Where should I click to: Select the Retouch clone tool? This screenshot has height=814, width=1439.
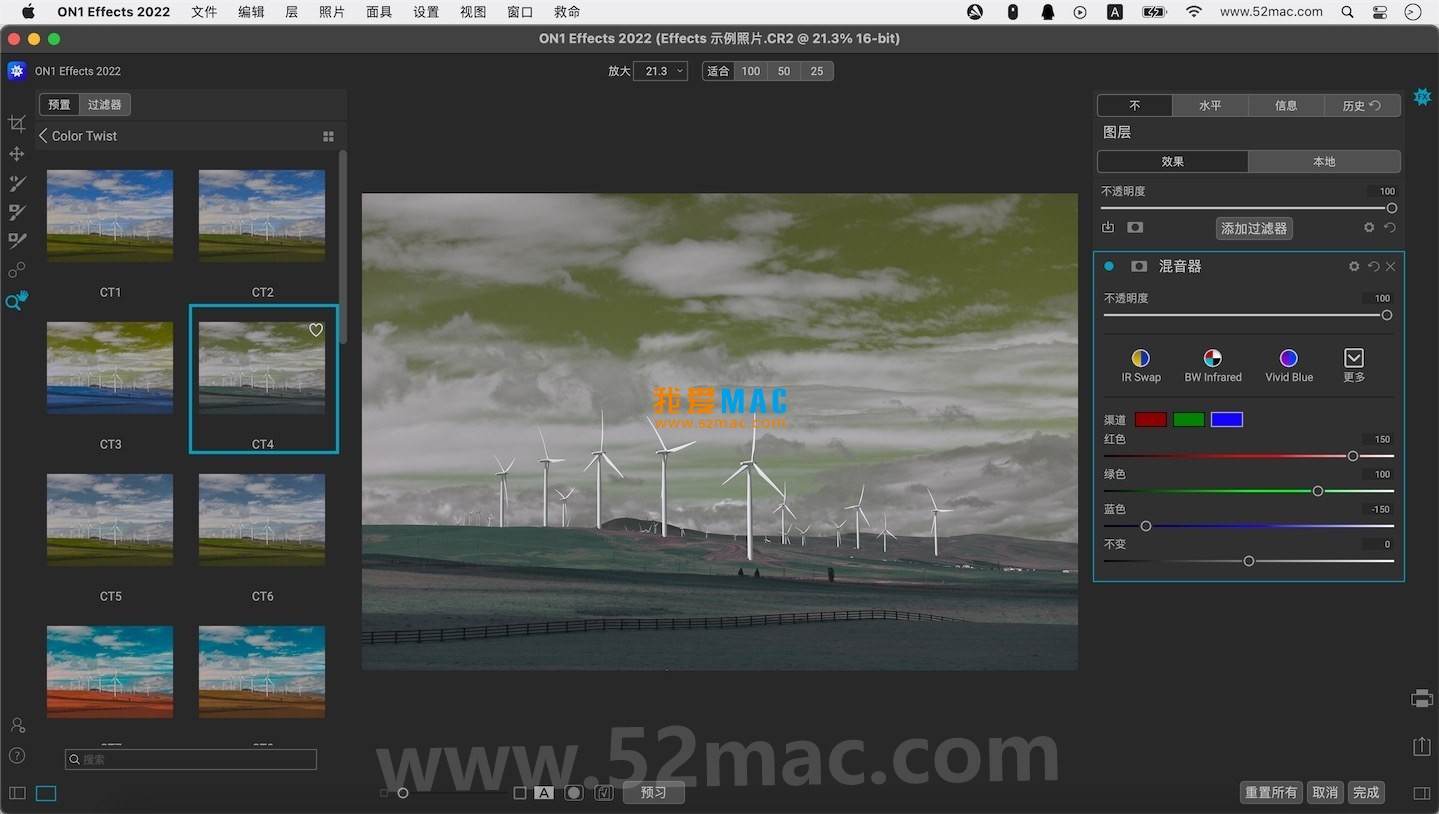pos(17,270)
